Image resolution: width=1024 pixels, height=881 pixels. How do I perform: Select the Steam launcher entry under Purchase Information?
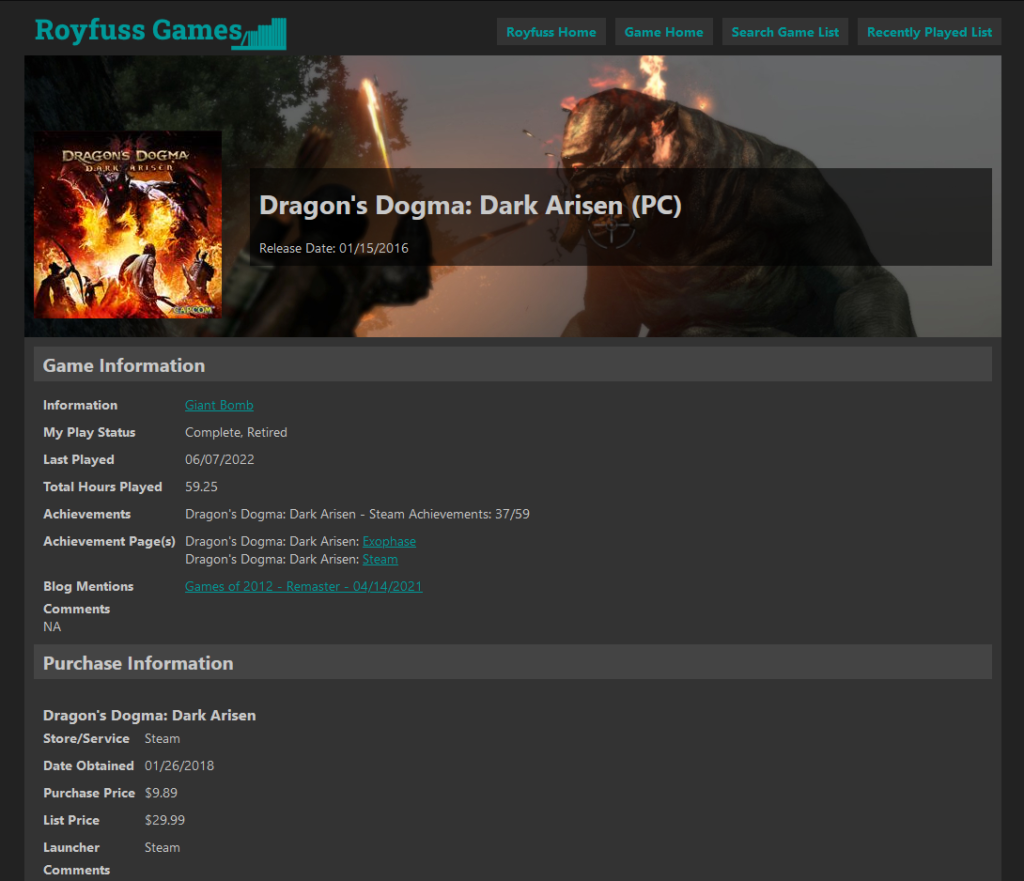[x=162, y=847]
